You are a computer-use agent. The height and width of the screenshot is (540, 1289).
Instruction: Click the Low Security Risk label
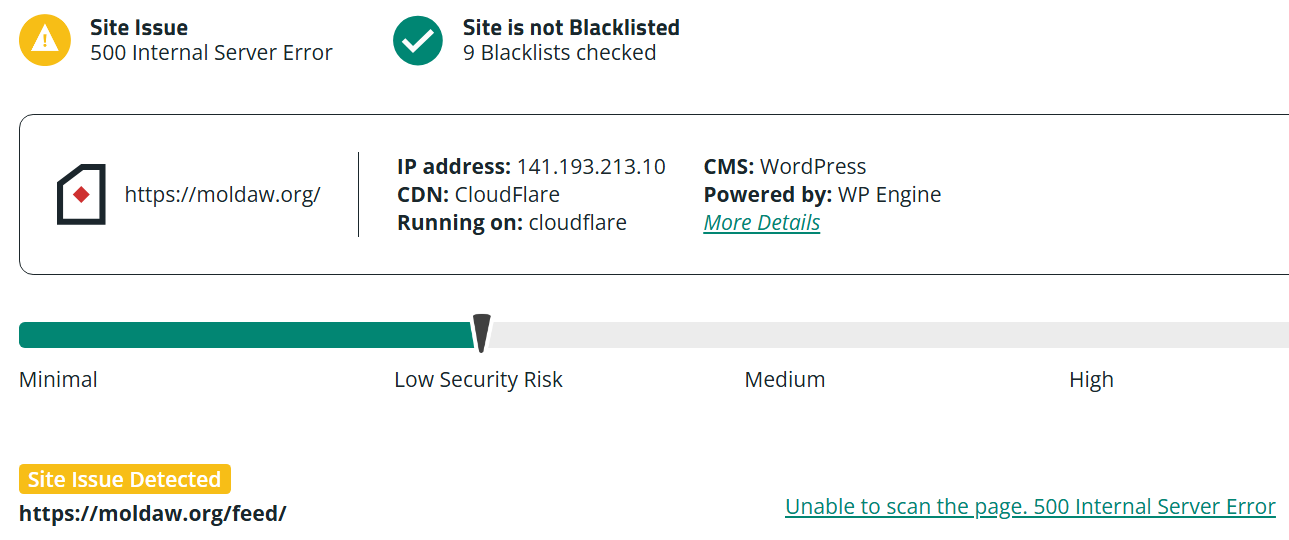tap(478, 380)
